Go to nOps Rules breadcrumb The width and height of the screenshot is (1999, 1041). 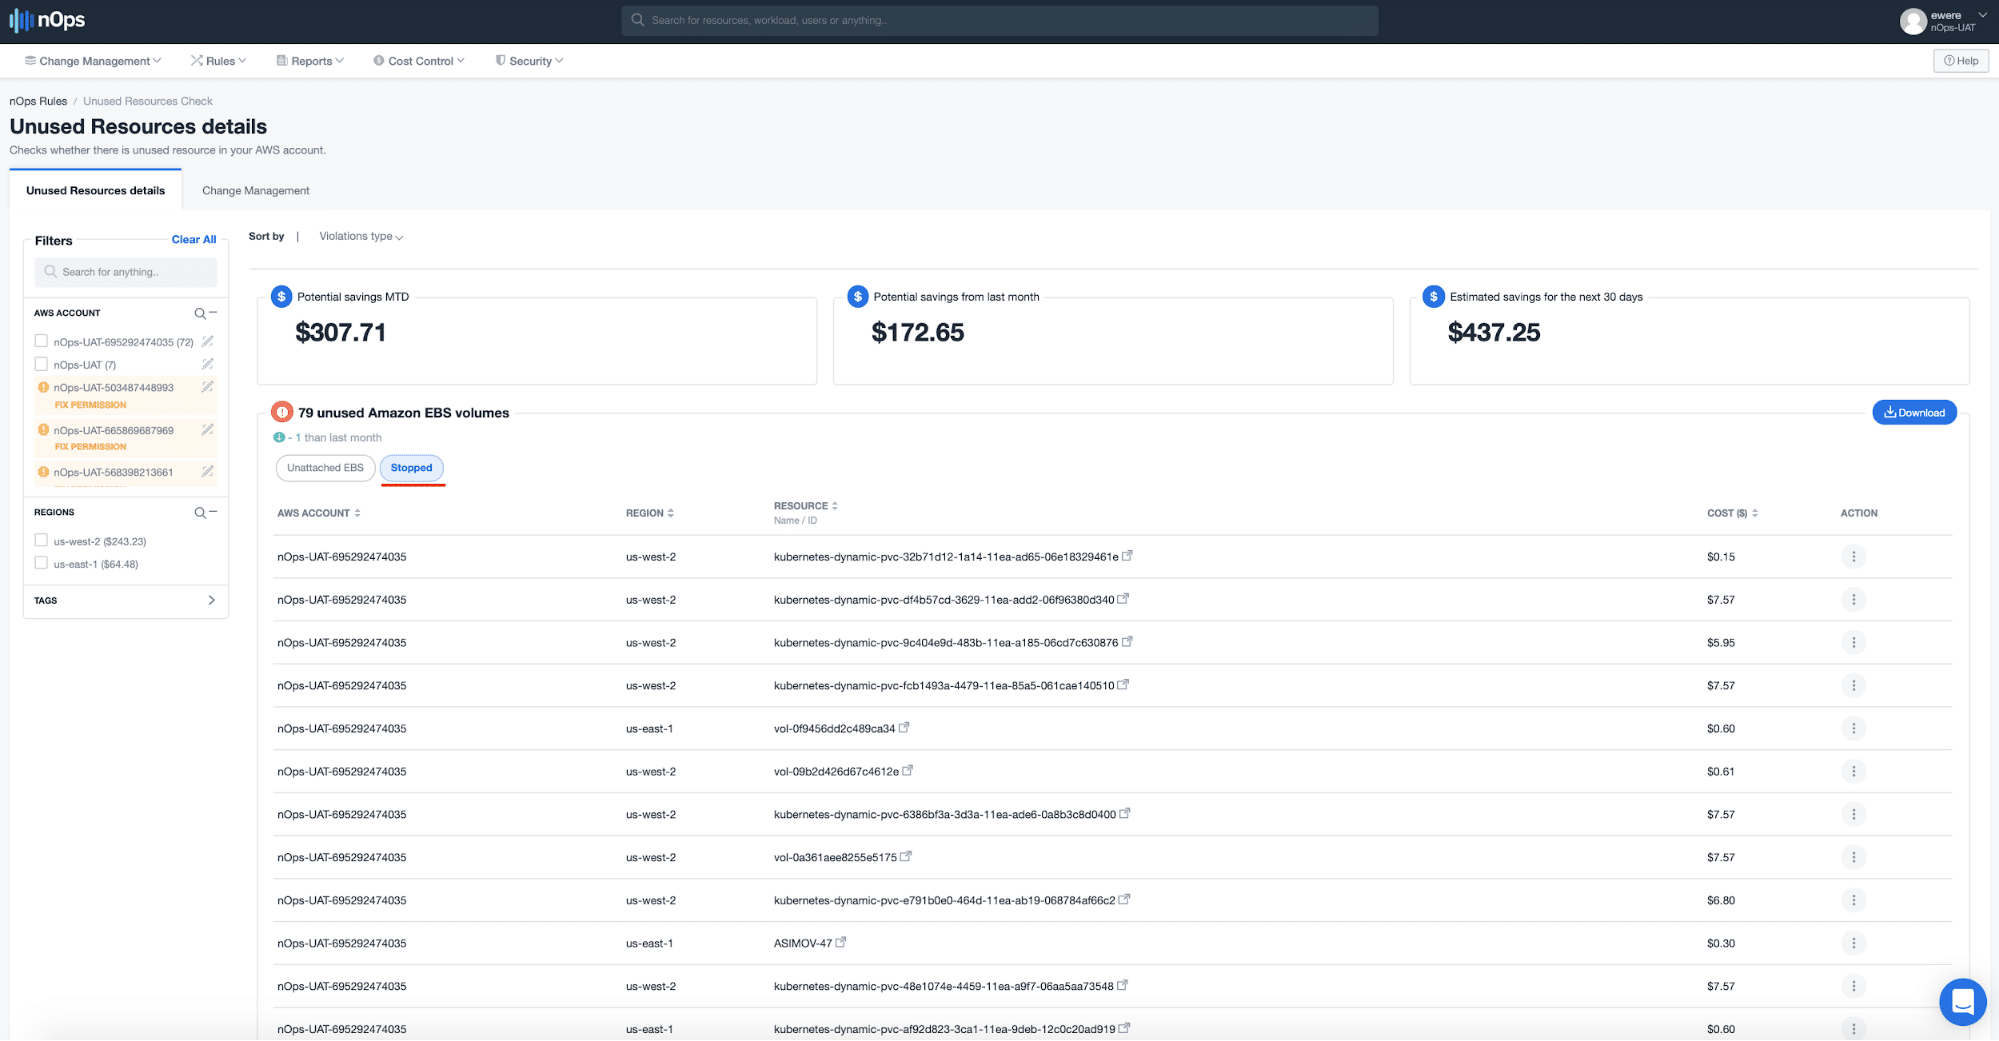click(x=38, y=101)
